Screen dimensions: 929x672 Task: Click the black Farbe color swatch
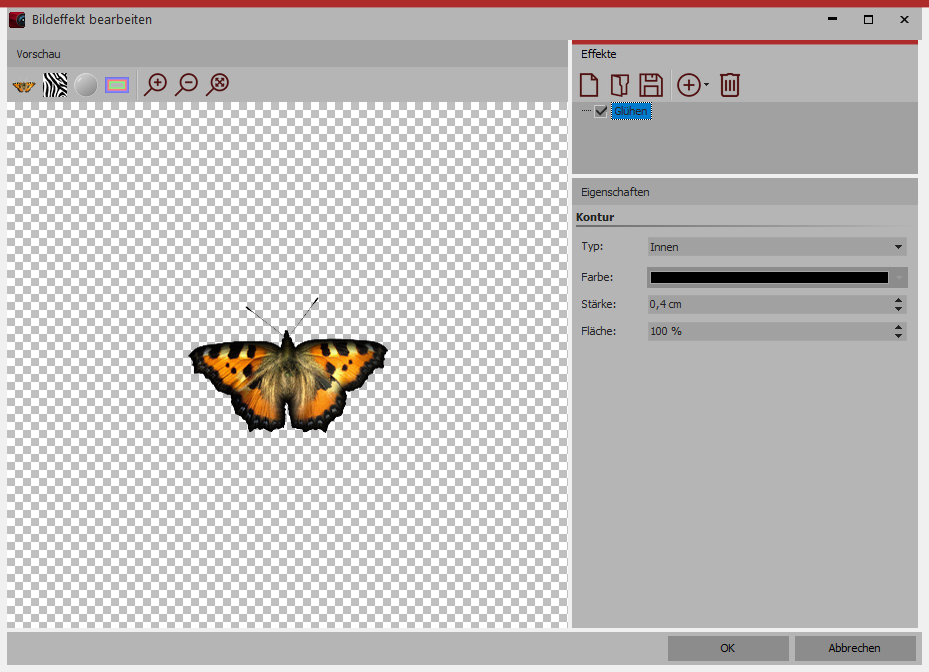coord(768,277)
